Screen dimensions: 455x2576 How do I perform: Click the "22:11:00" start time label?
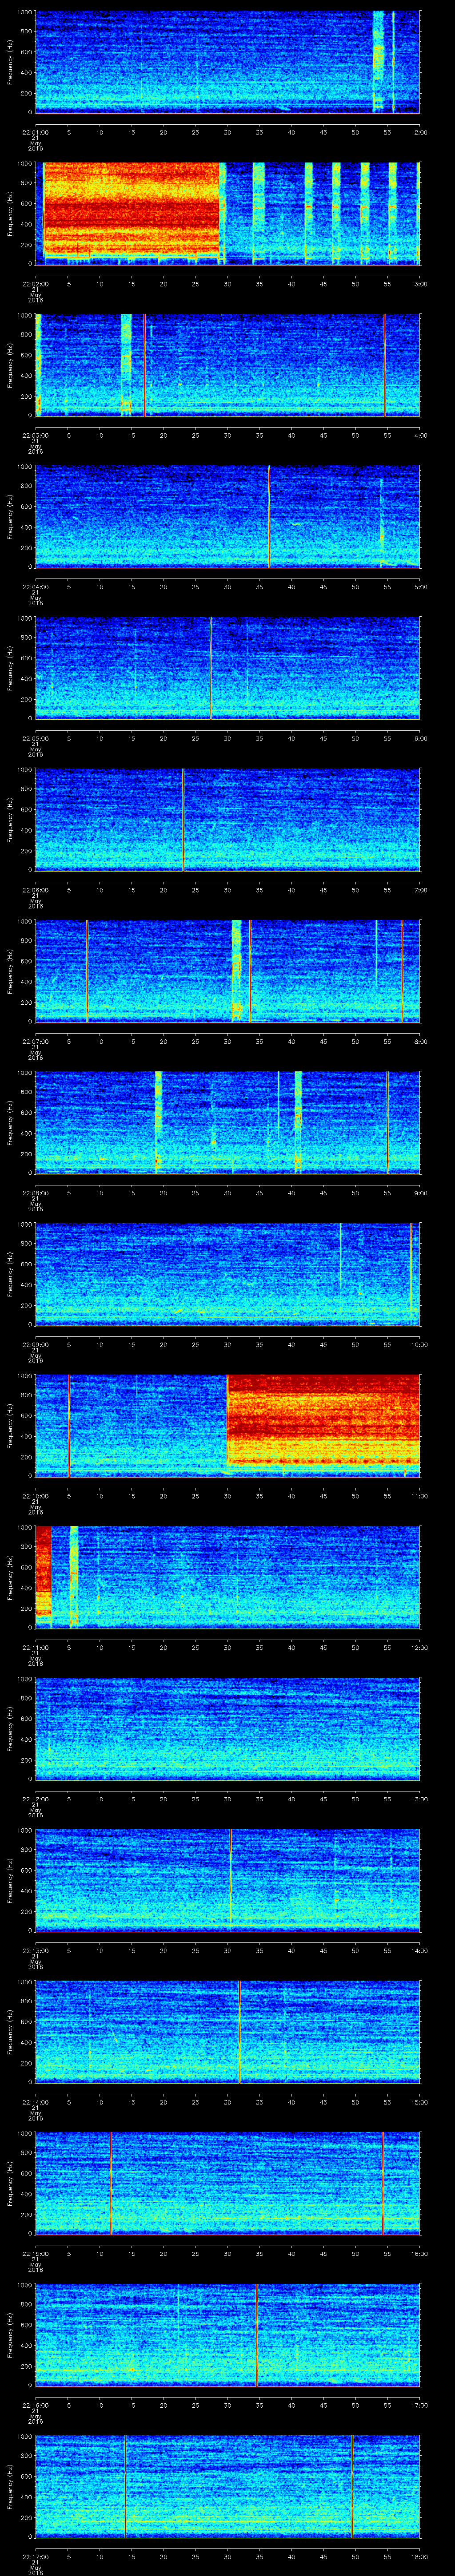pos(36,1647)
